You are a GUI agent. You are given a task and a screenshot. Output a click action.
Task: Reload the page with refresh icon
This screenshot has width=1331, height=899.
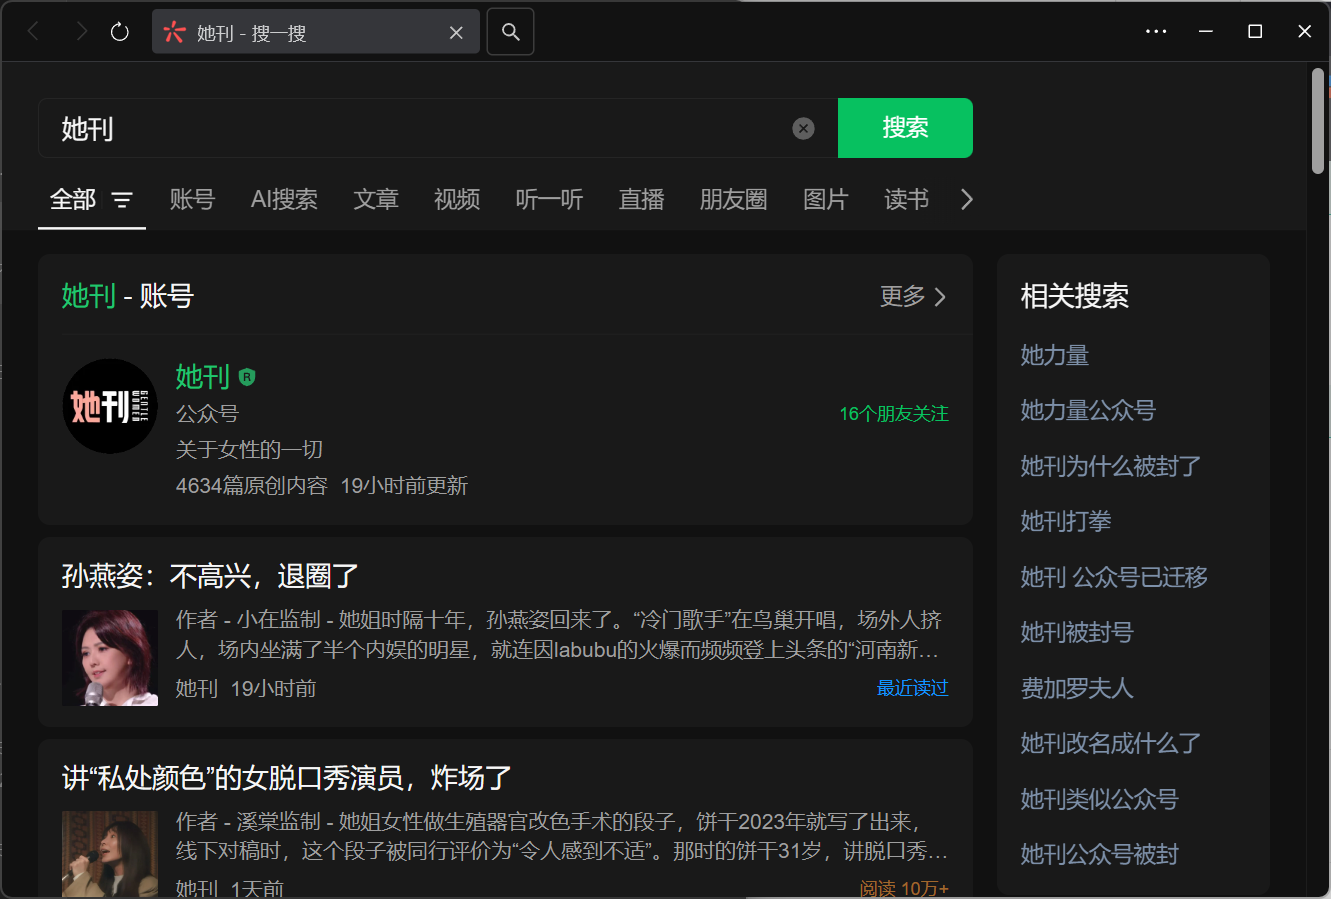coord(120,32)
